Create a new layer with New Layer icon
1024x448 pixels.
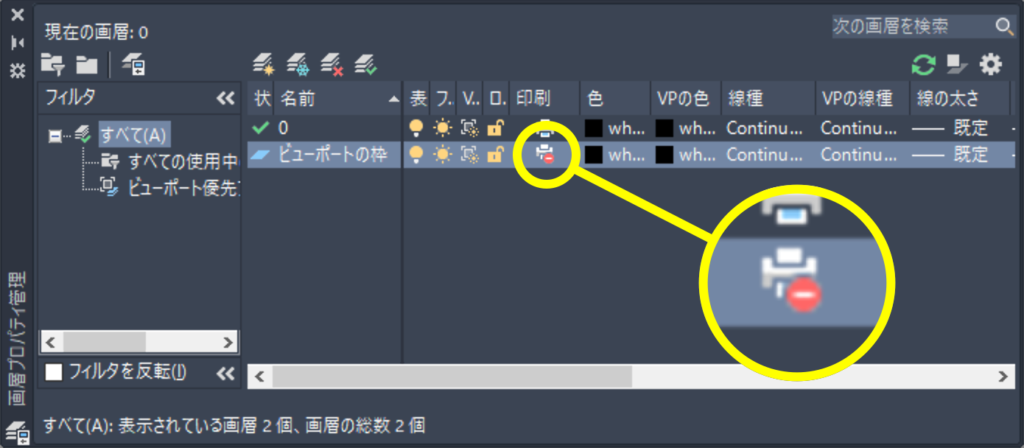tap(264, 64)
